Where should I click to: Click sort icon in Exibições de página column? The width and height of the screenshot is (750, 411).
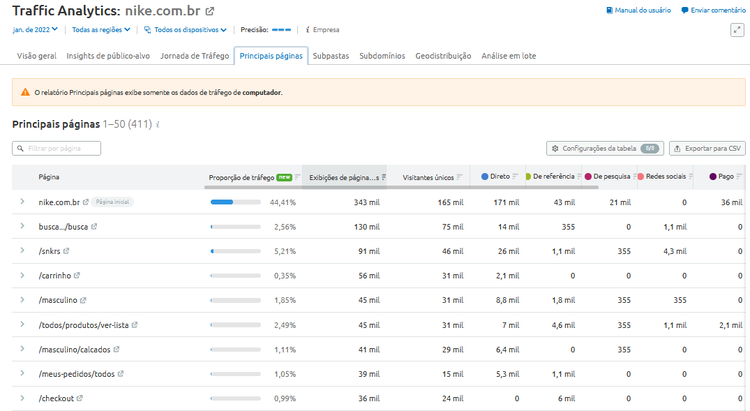coord(384,177)
